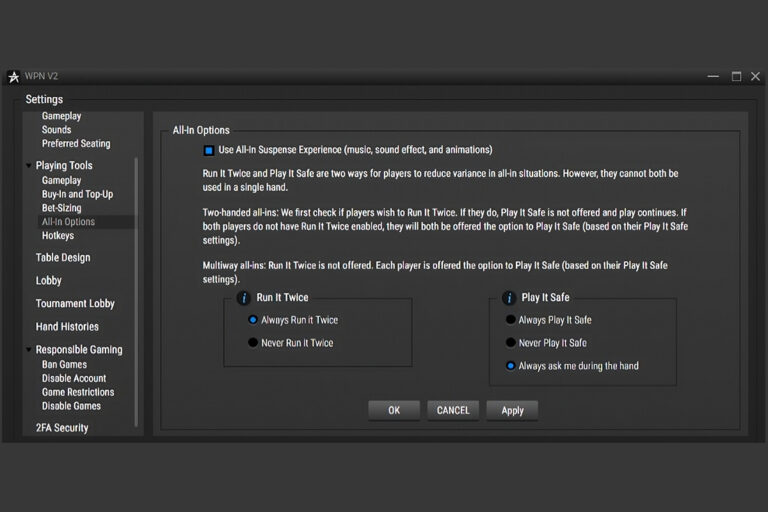Select All-In Options in sidebar
The height and width of the screenshot is (512, 768).
tap(68, 221)
